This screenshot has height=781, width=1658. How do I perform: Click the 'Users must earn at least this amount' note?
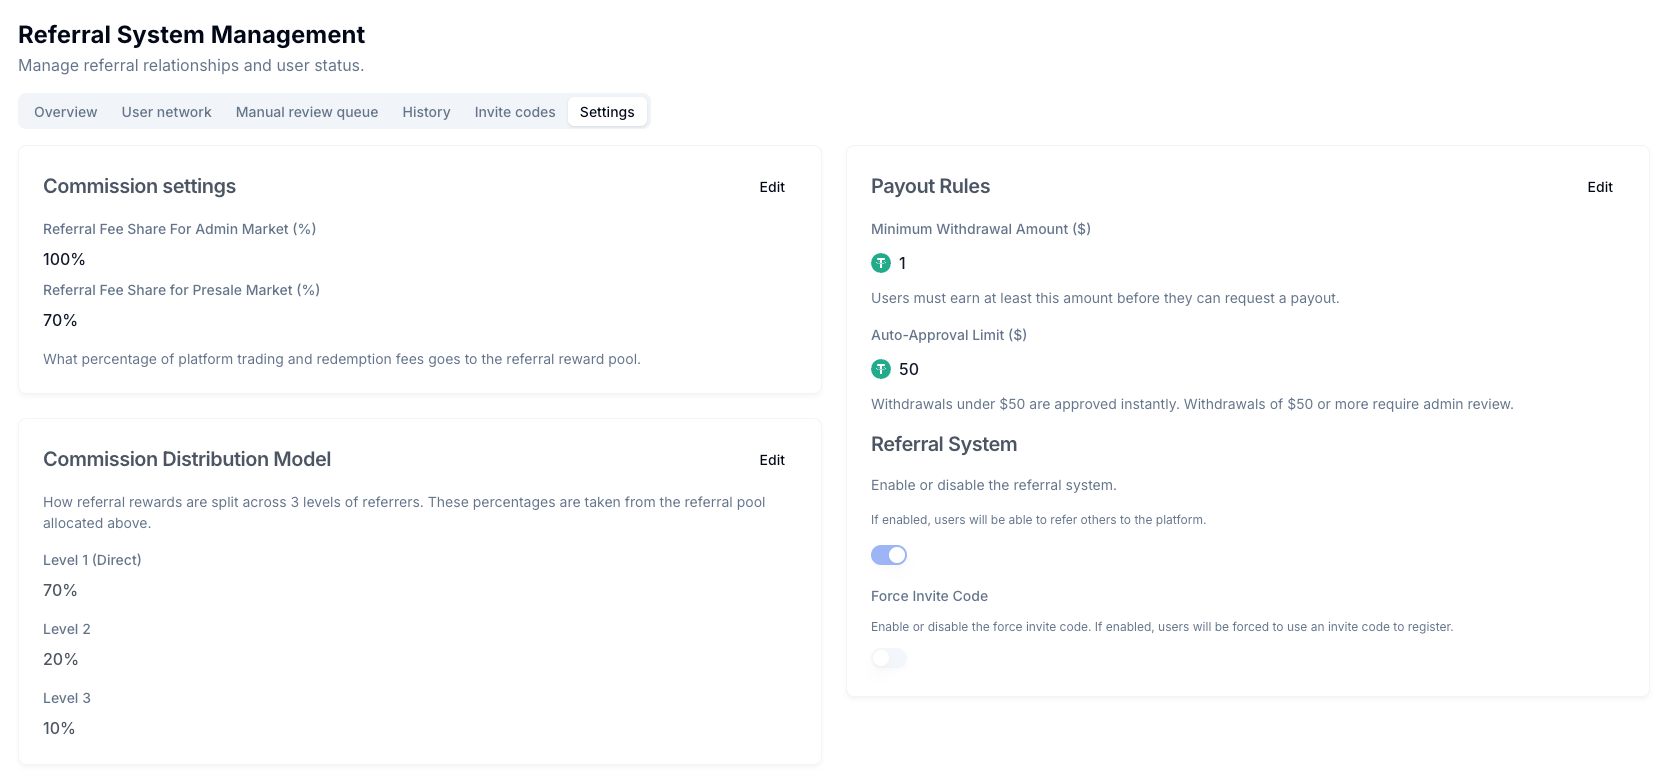[x=1105, y=298]
